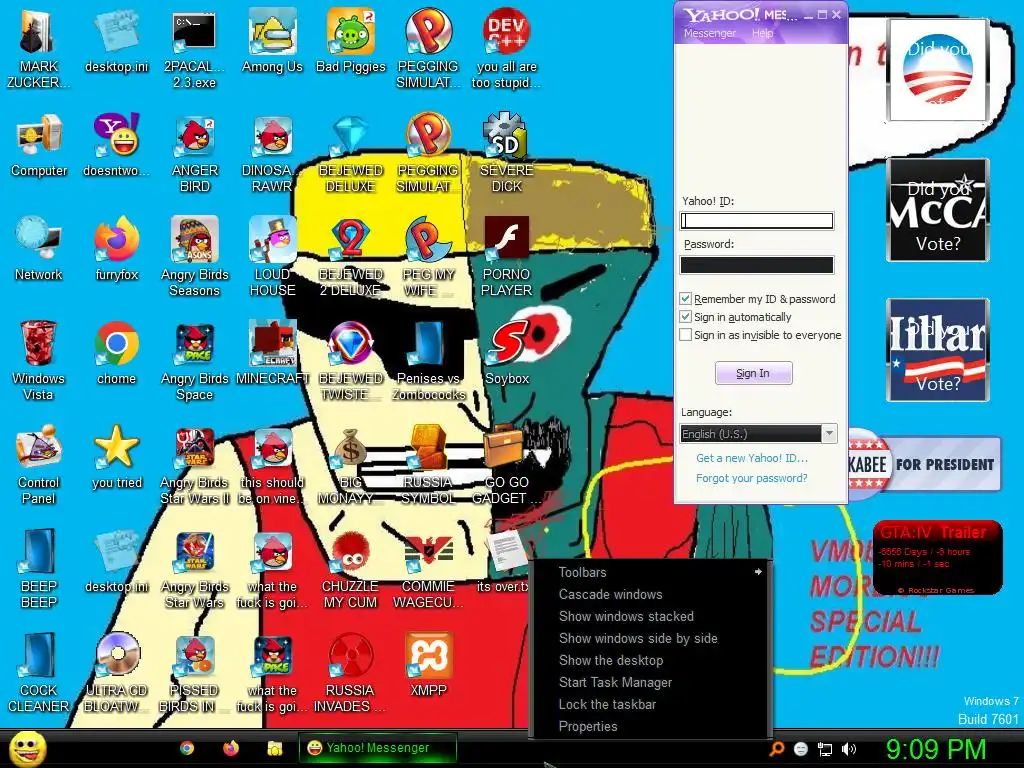Screen dimensions: 1024x768
Task: Click Get a new Yahoo! ID link
Action: [752, 458]
